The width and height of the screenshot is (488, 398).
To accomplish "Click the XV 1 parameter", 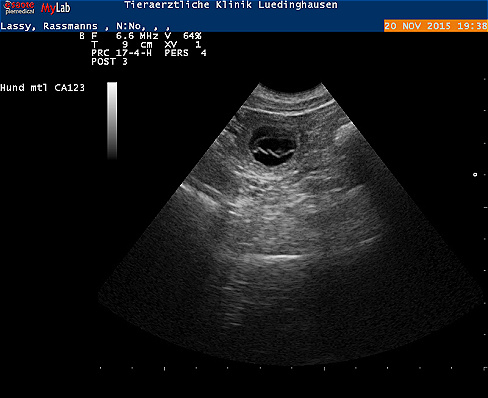I will (x=183, y=45).
